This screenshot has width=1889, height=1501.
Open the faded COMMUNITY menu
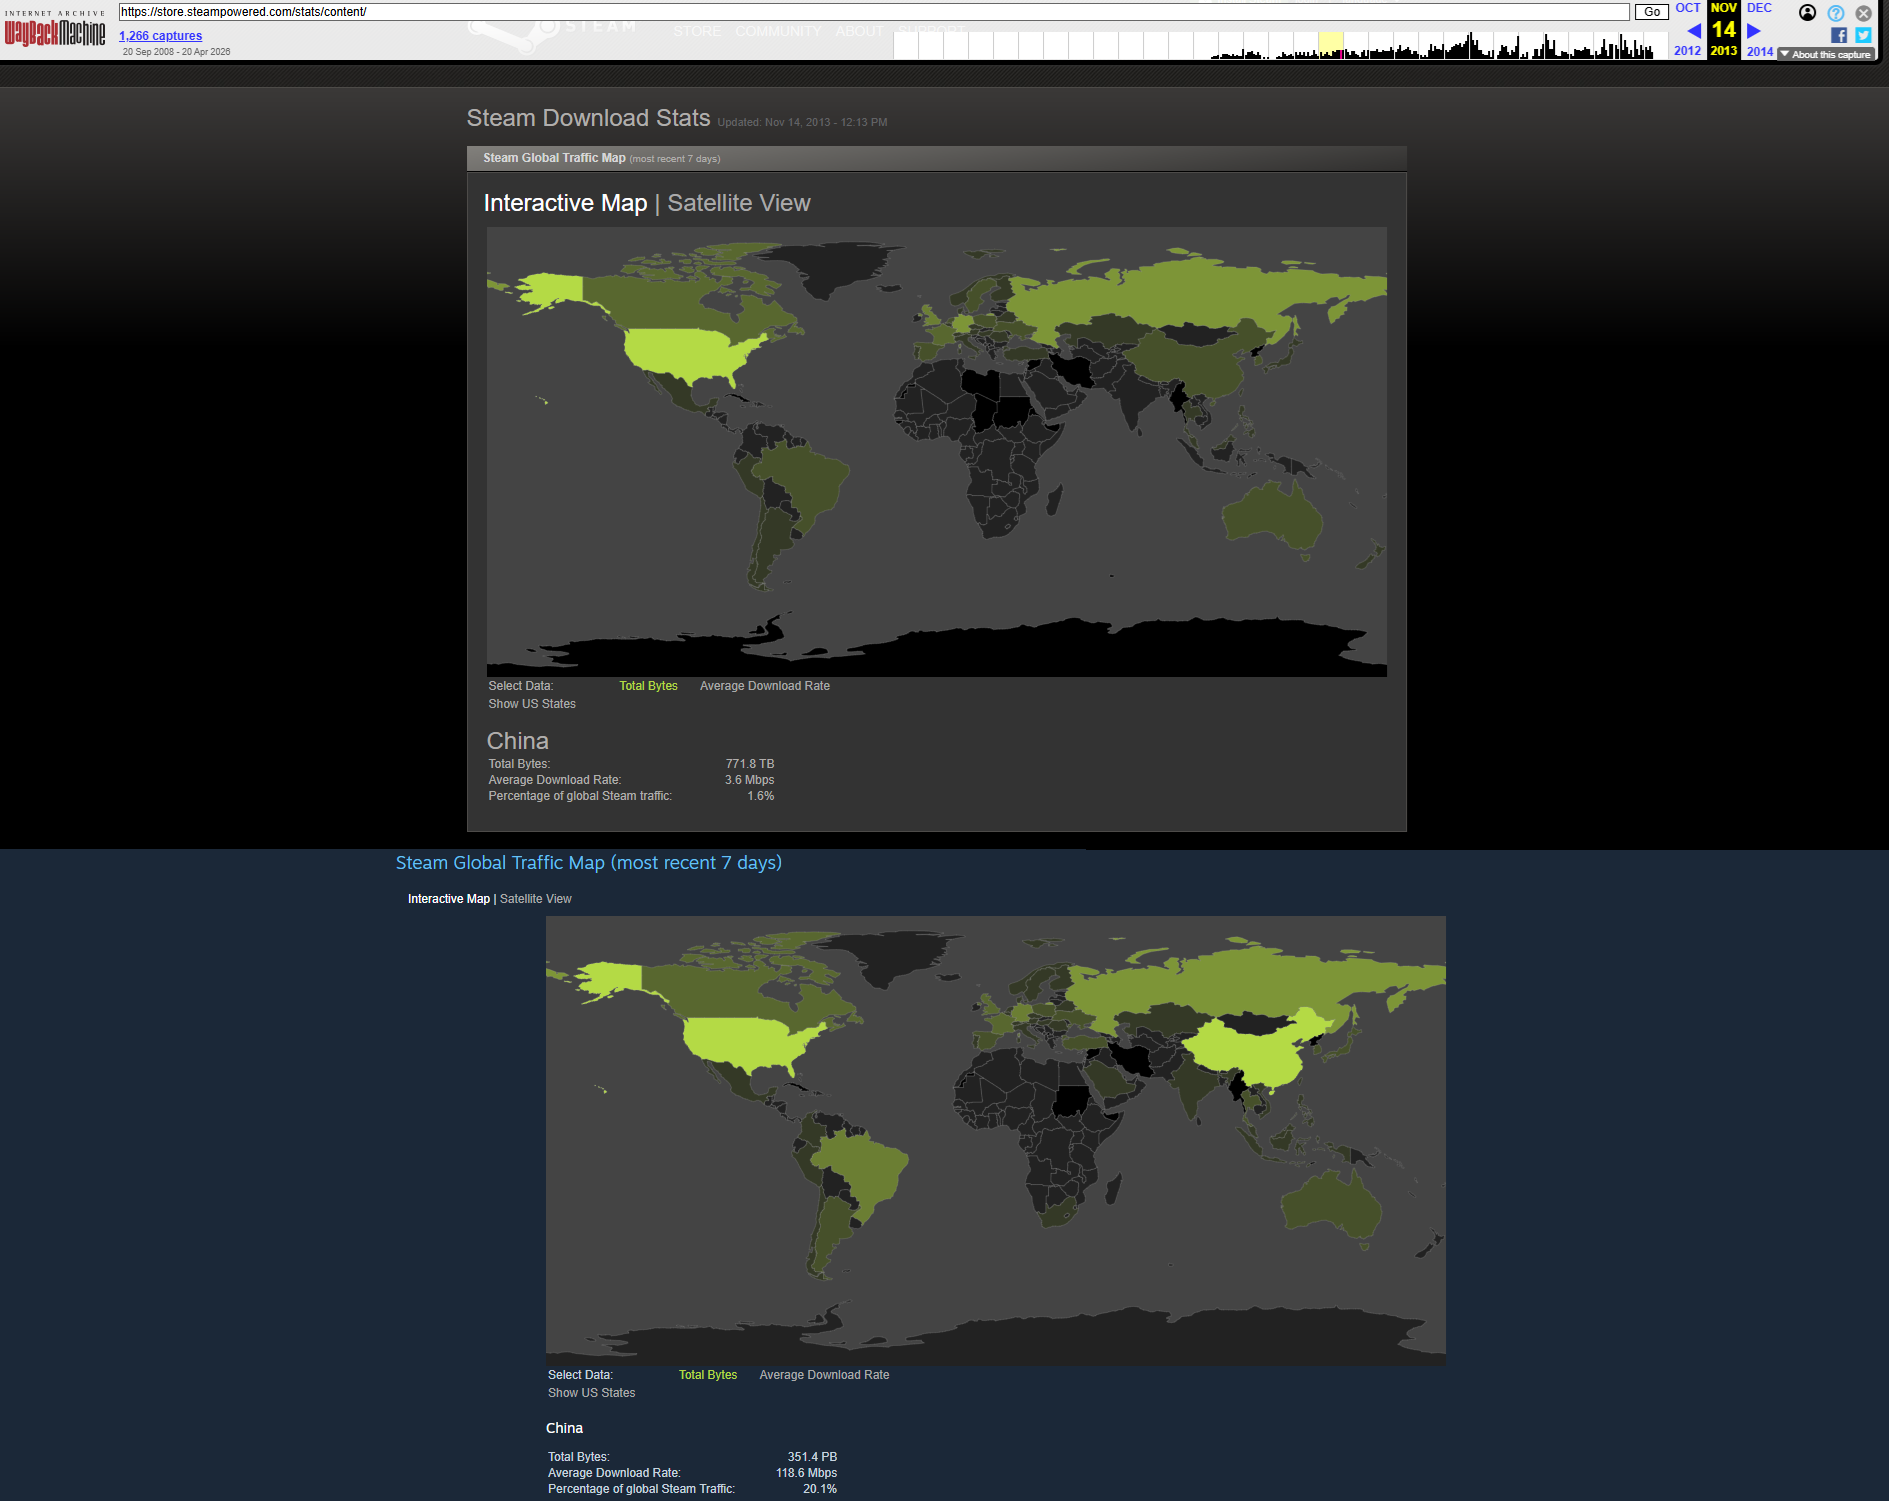tap(778, 31)
